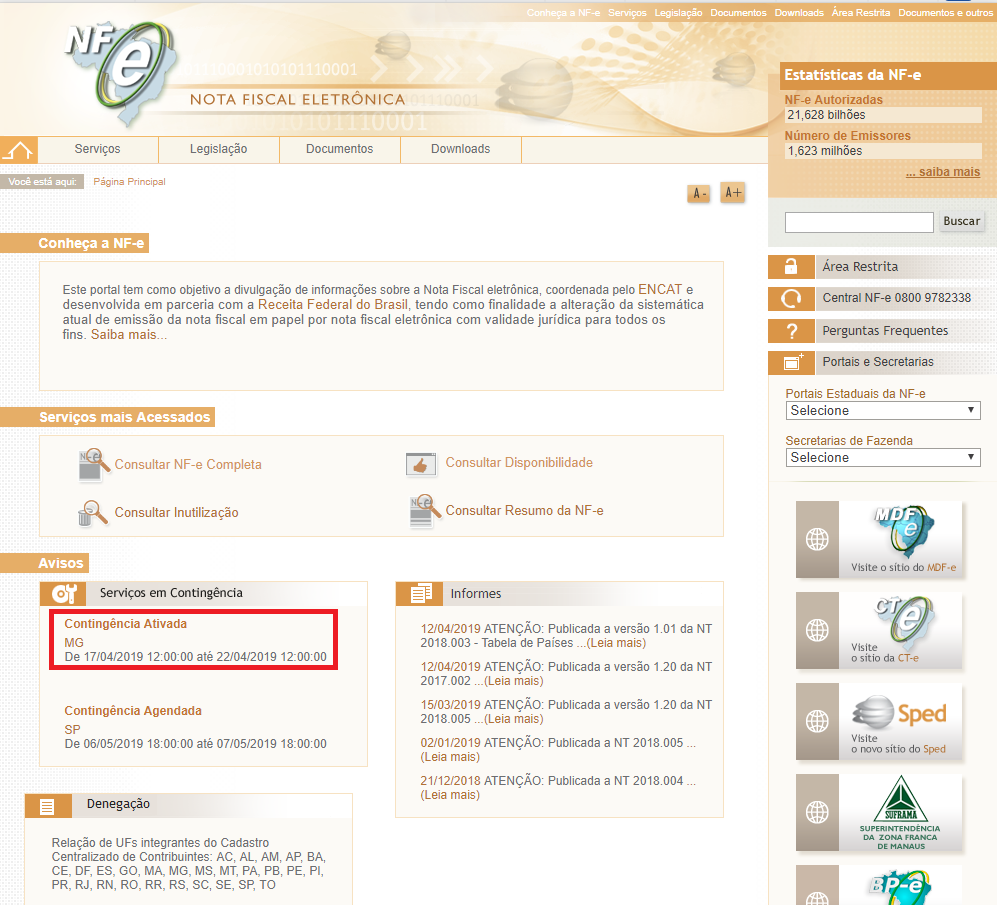Open Consultar Resumo da NF-e link
997x905 pixels.
[x=525, y=511]
